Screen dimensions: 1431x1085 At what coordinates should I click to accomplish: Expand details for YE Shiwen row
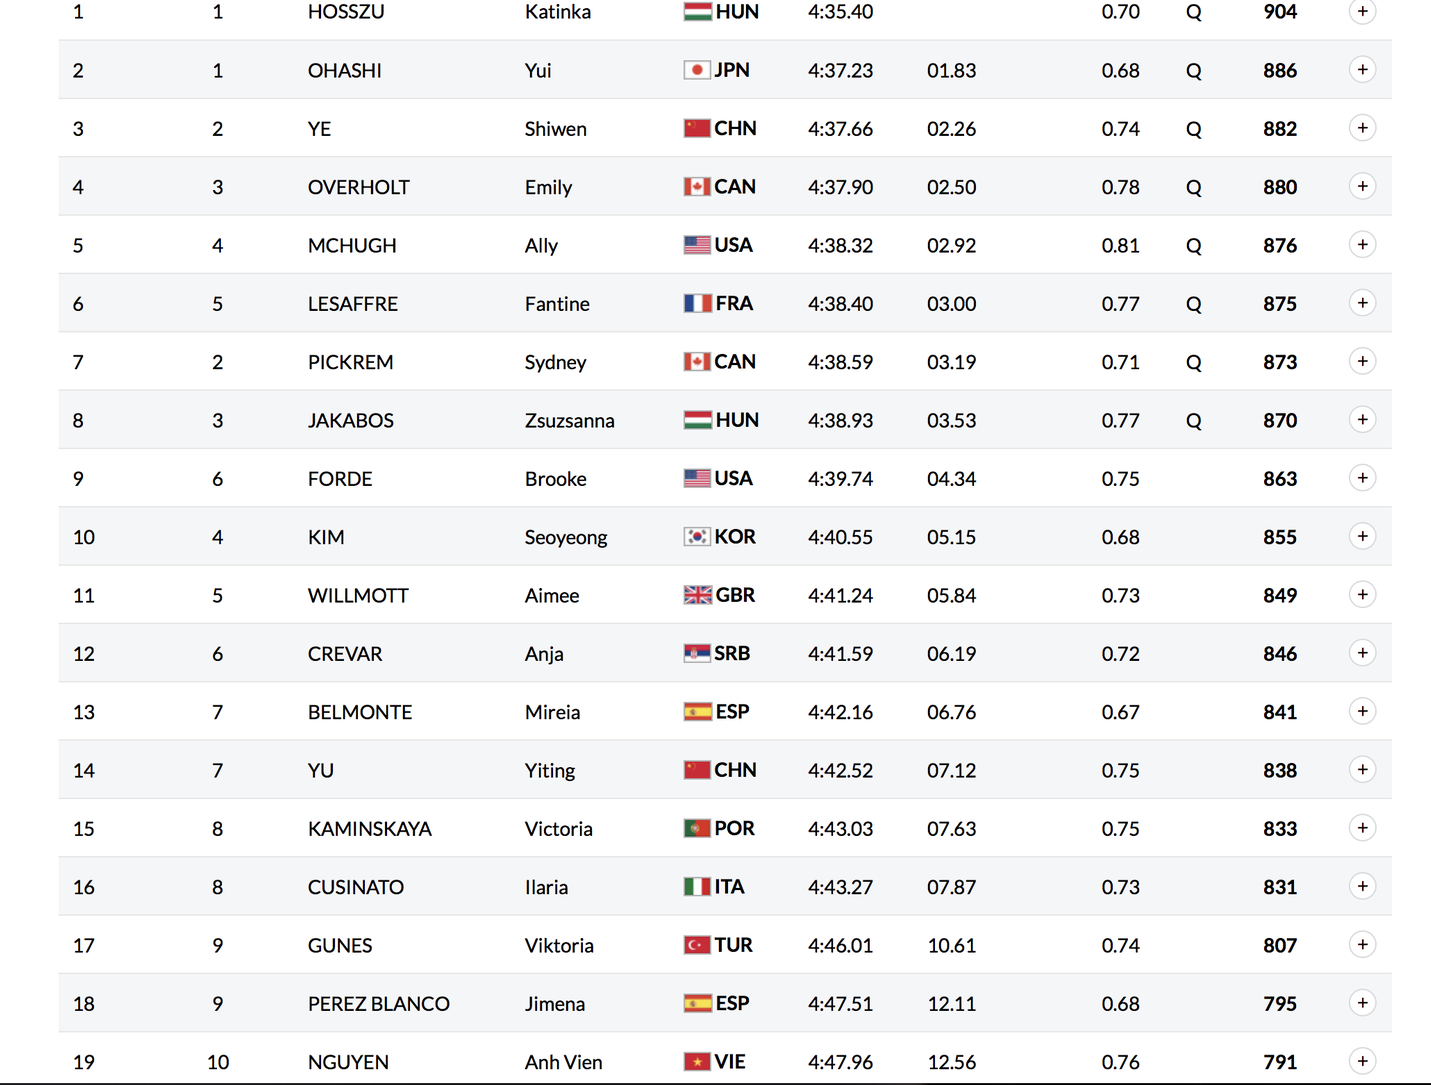[x=1362, y=128]
